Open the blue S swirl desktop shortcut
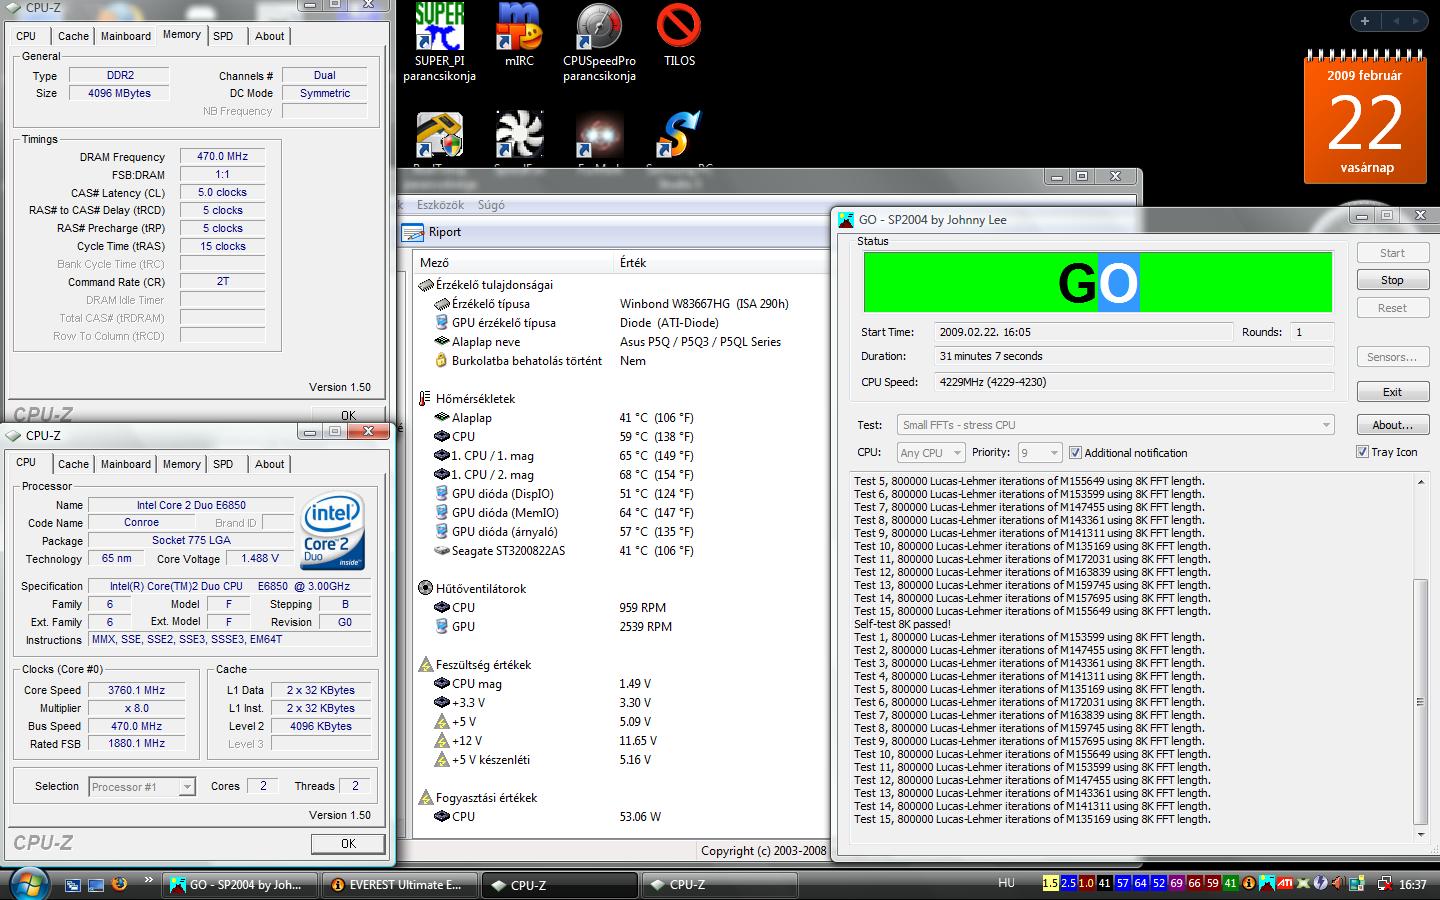Screen dimensions: 1440x900 pos(679,135)
